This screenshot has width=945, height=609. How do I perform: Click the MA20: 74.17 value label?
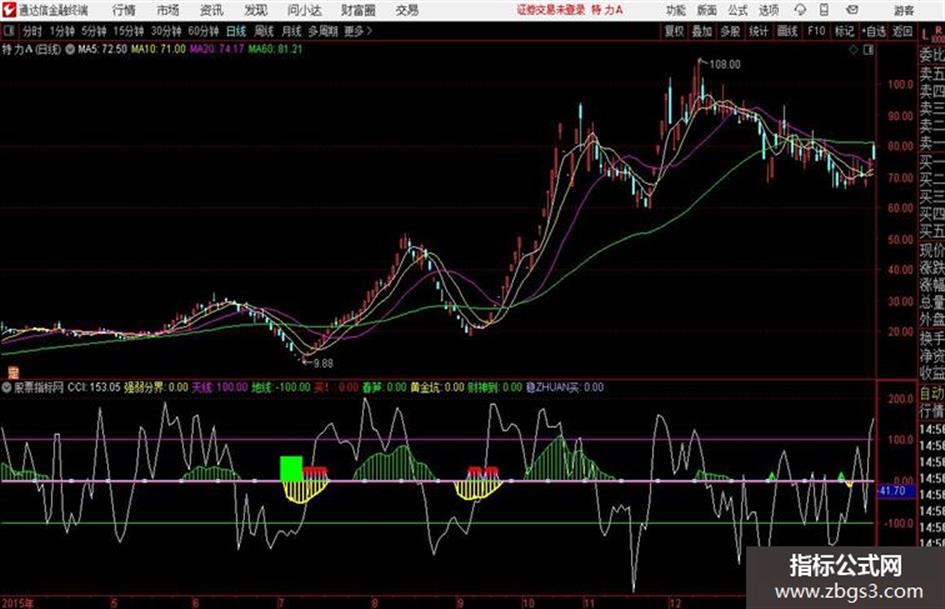pos(217,49)
